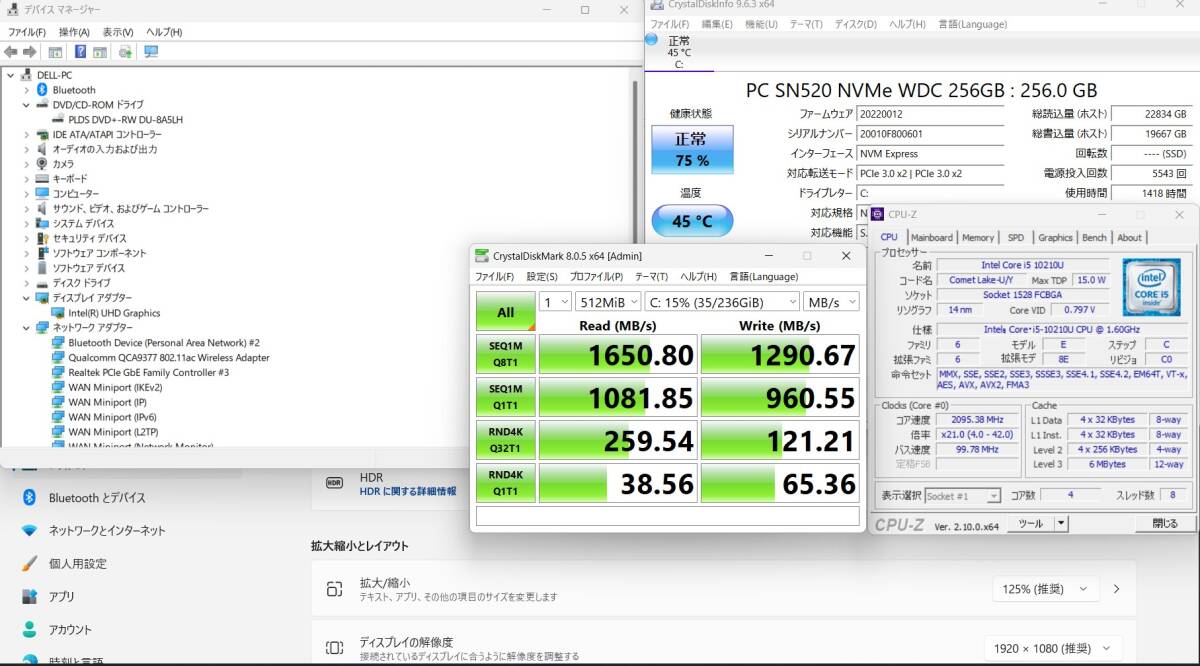This screenshot has height=666, width=1200.
Task: Click the ディスク ドライブ icon in device tree
Action: 42,283
